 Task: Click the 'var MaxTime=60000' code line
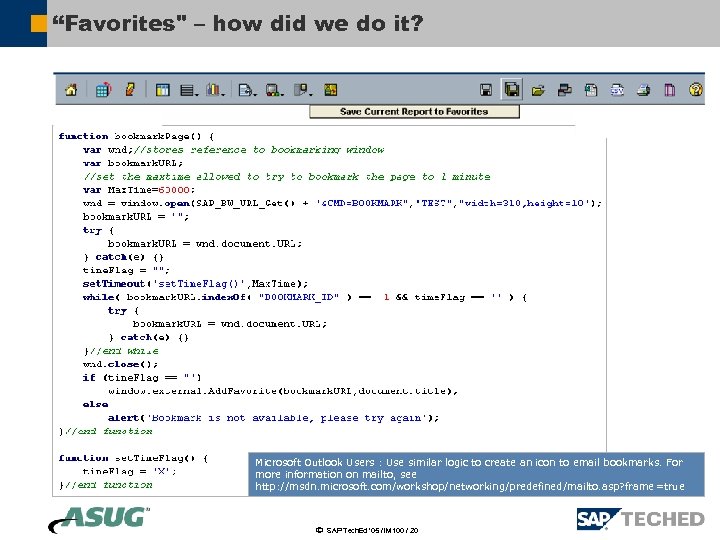pyautogui.click(x=139, y=190)
